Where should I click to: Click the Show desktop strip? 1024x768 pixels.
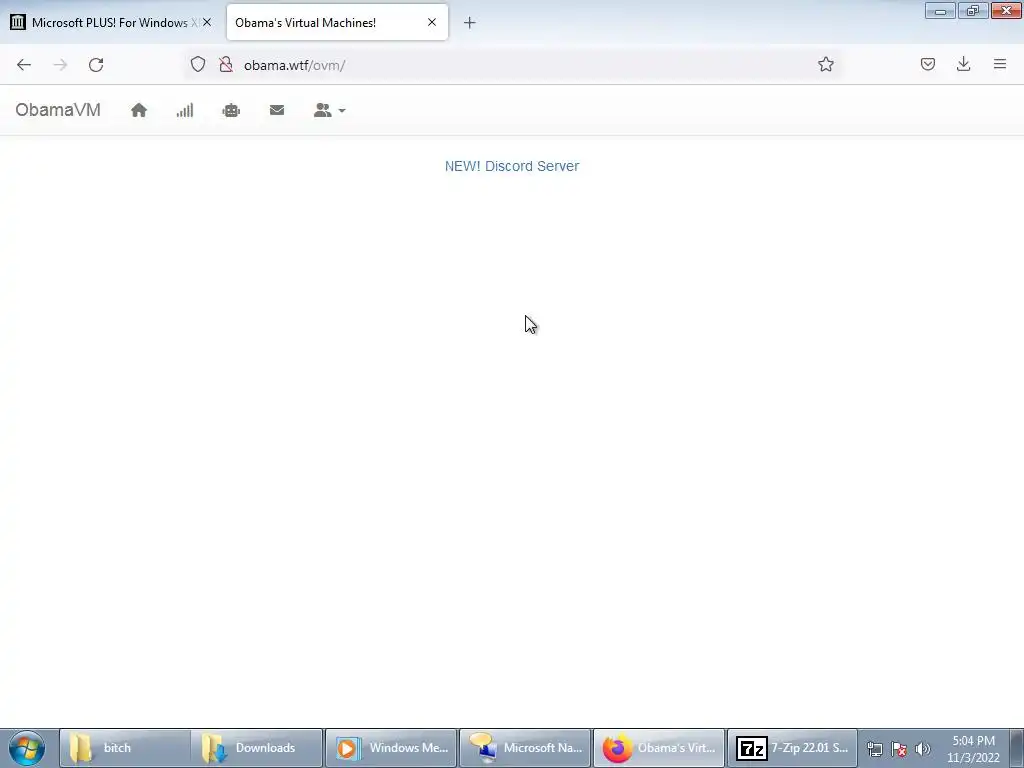(1016, 748)
